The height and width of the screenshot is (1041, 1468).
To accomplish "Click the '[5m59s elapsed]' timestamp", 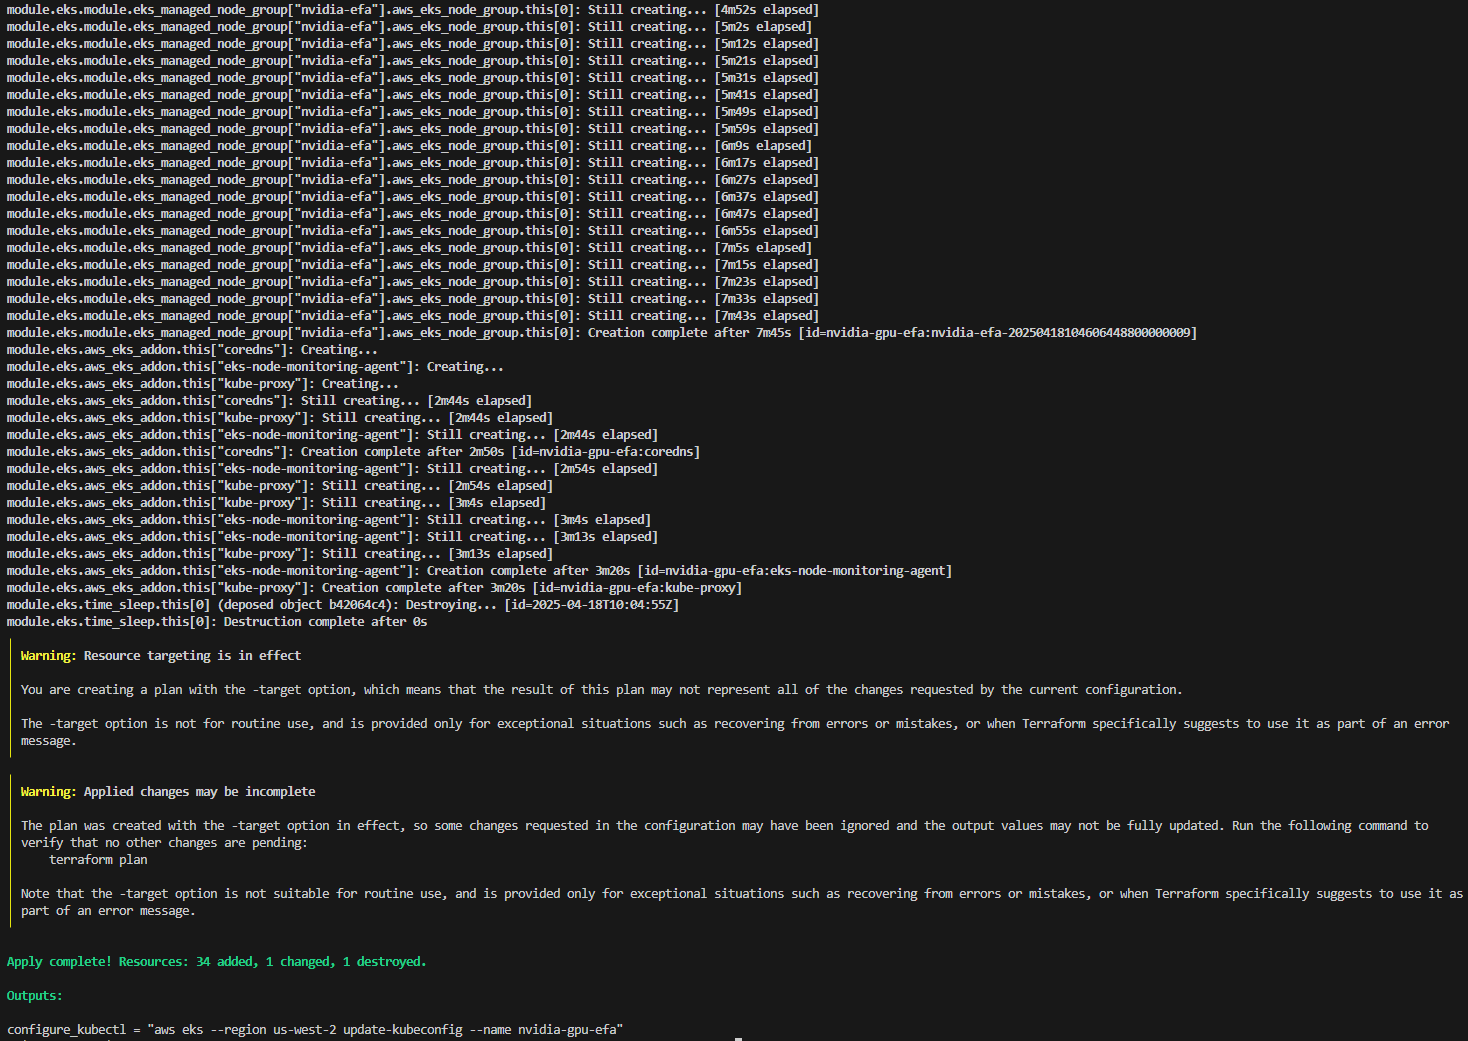I will (x=766, y=129).
